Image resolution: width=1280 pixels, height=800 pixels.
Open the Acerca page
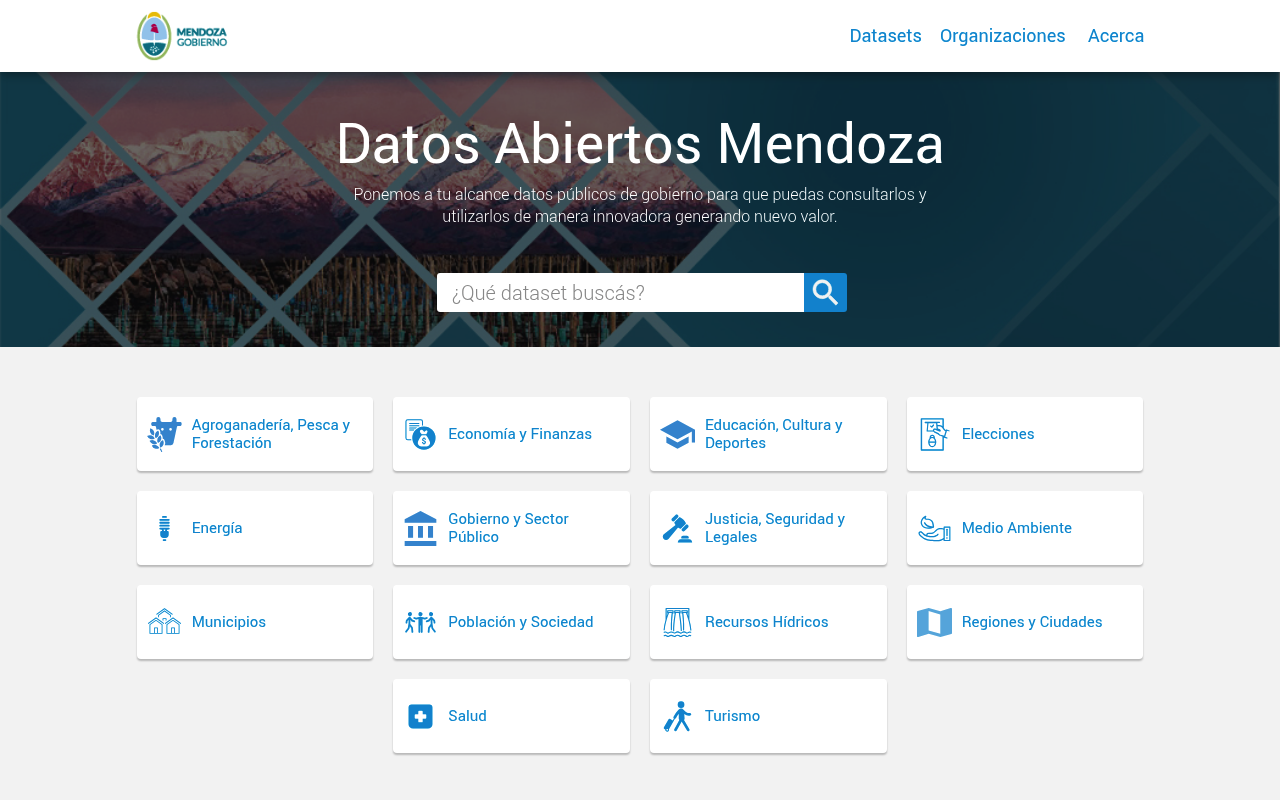pos(1116,36)
